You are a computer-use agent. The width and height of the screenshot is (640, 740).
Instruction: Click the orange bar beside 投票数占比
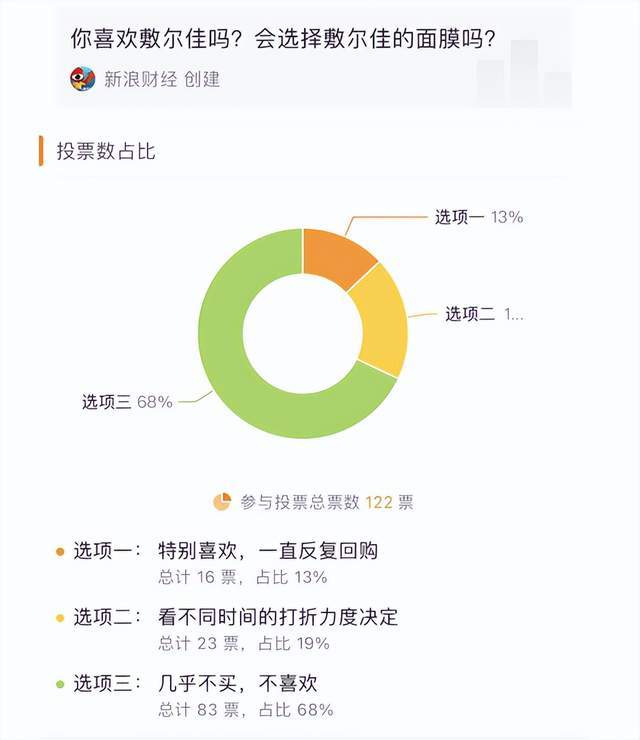(x=41, y=151)
